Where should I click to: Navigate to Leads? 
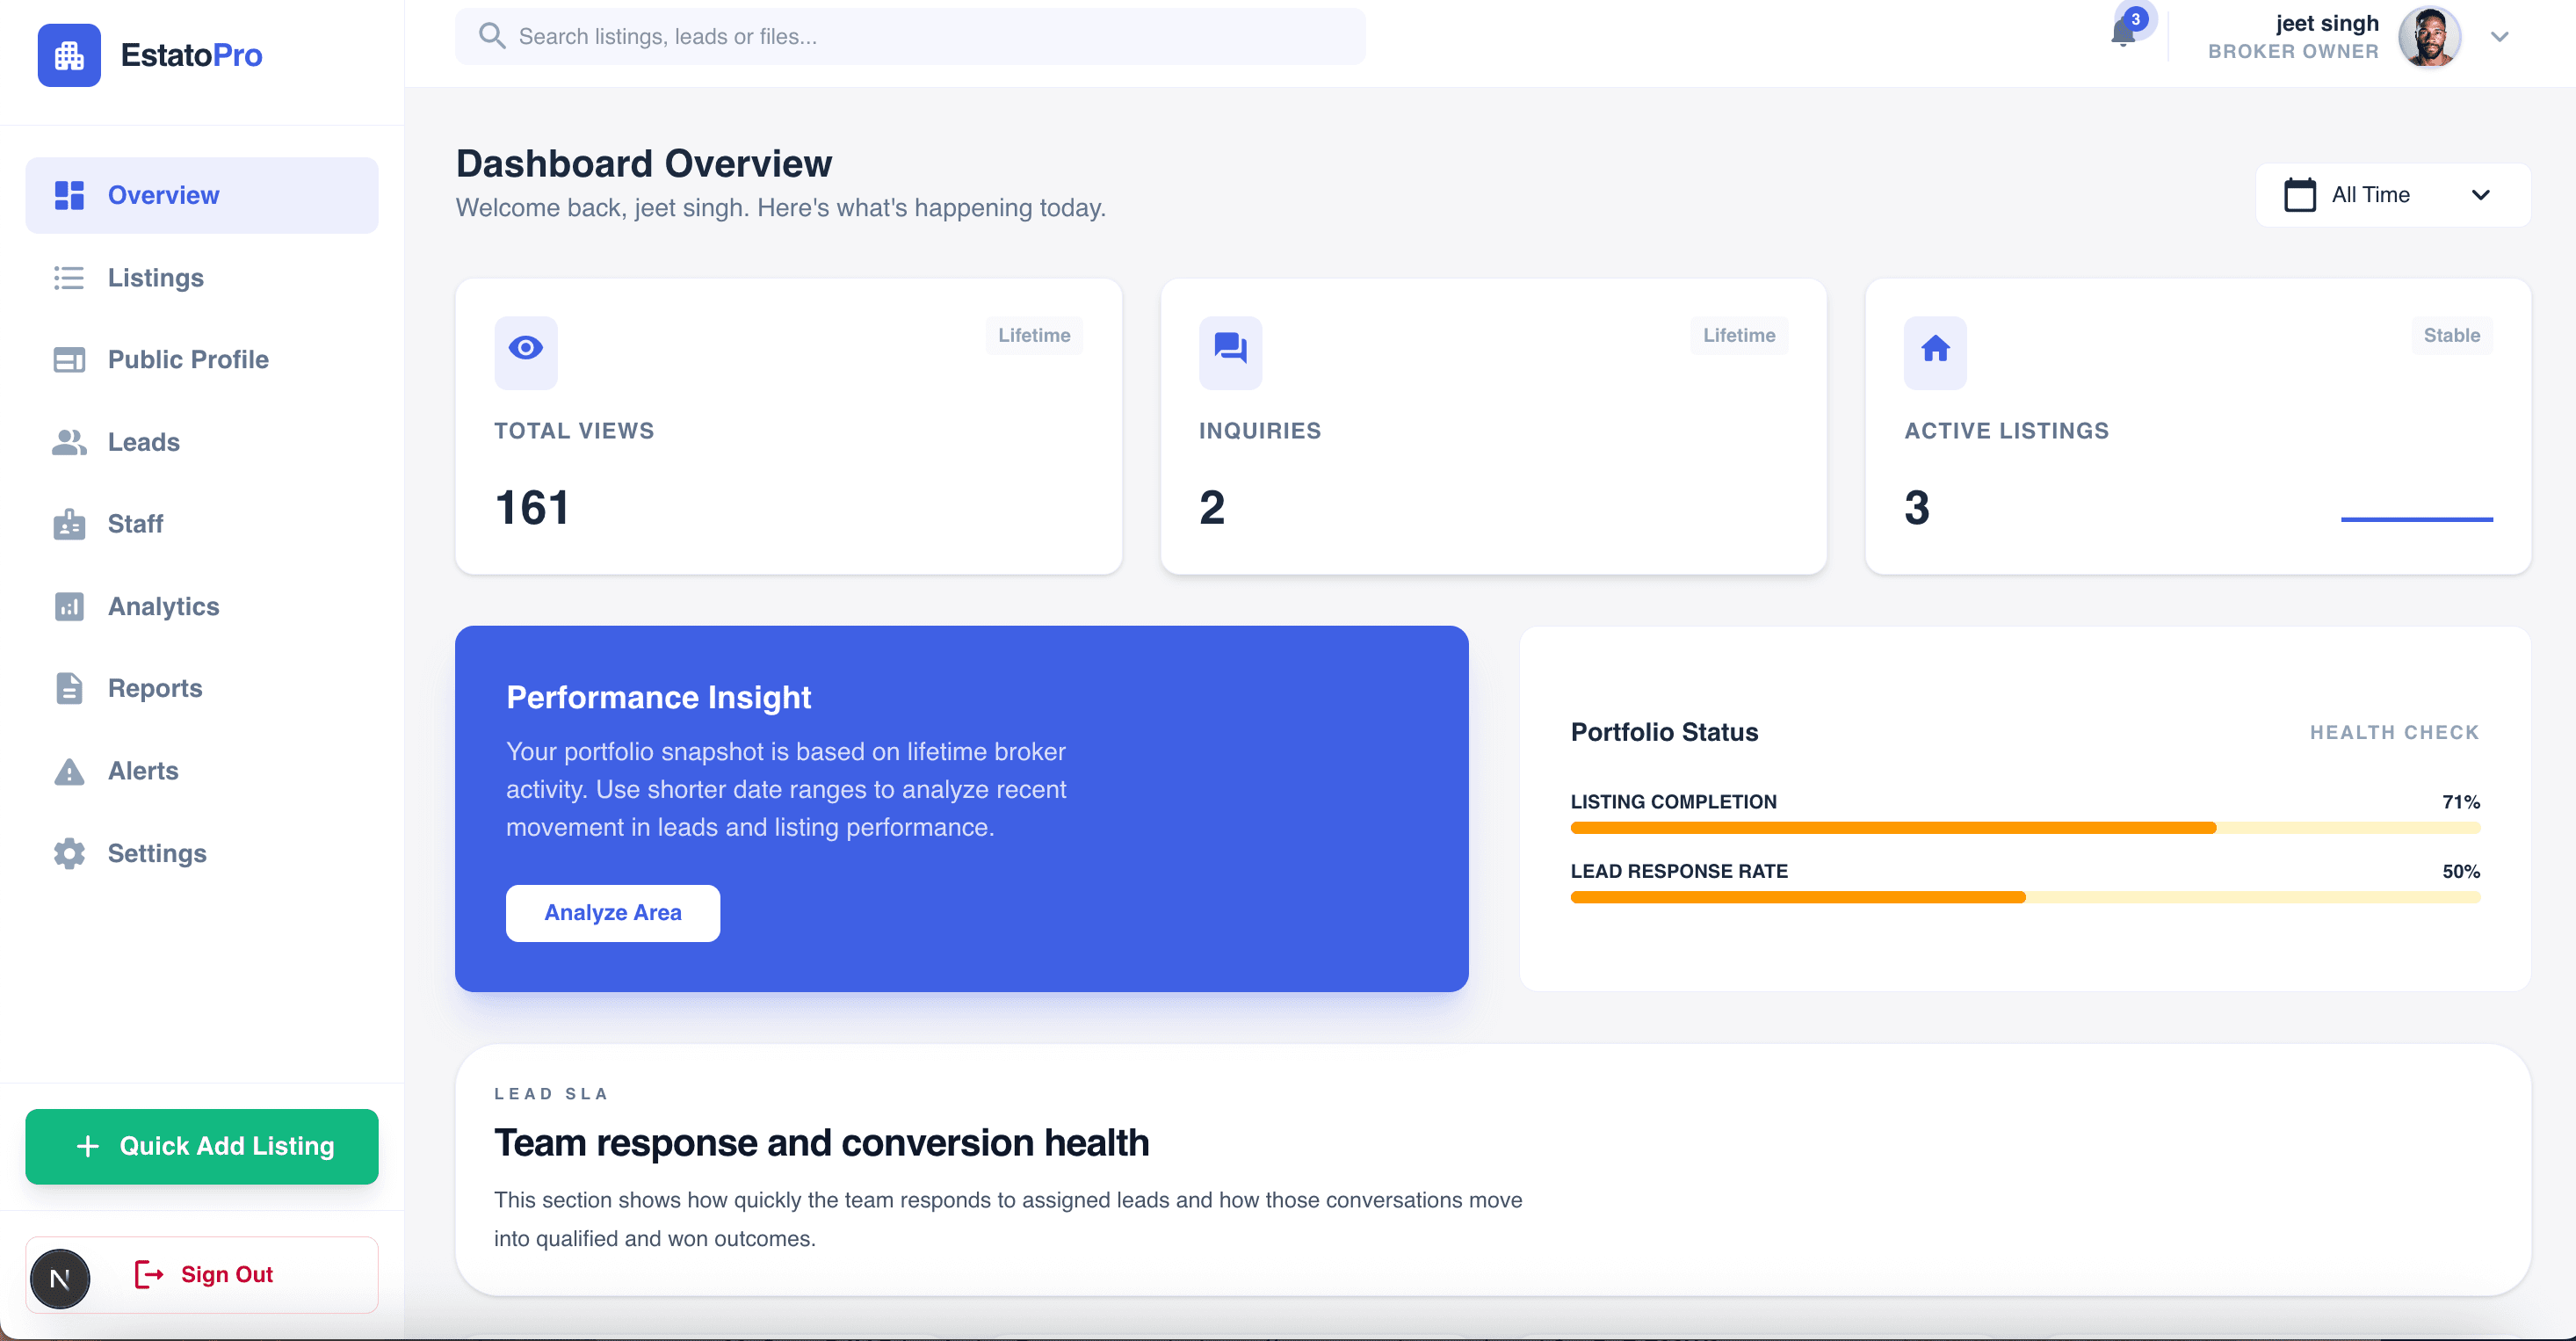(202, 441)
